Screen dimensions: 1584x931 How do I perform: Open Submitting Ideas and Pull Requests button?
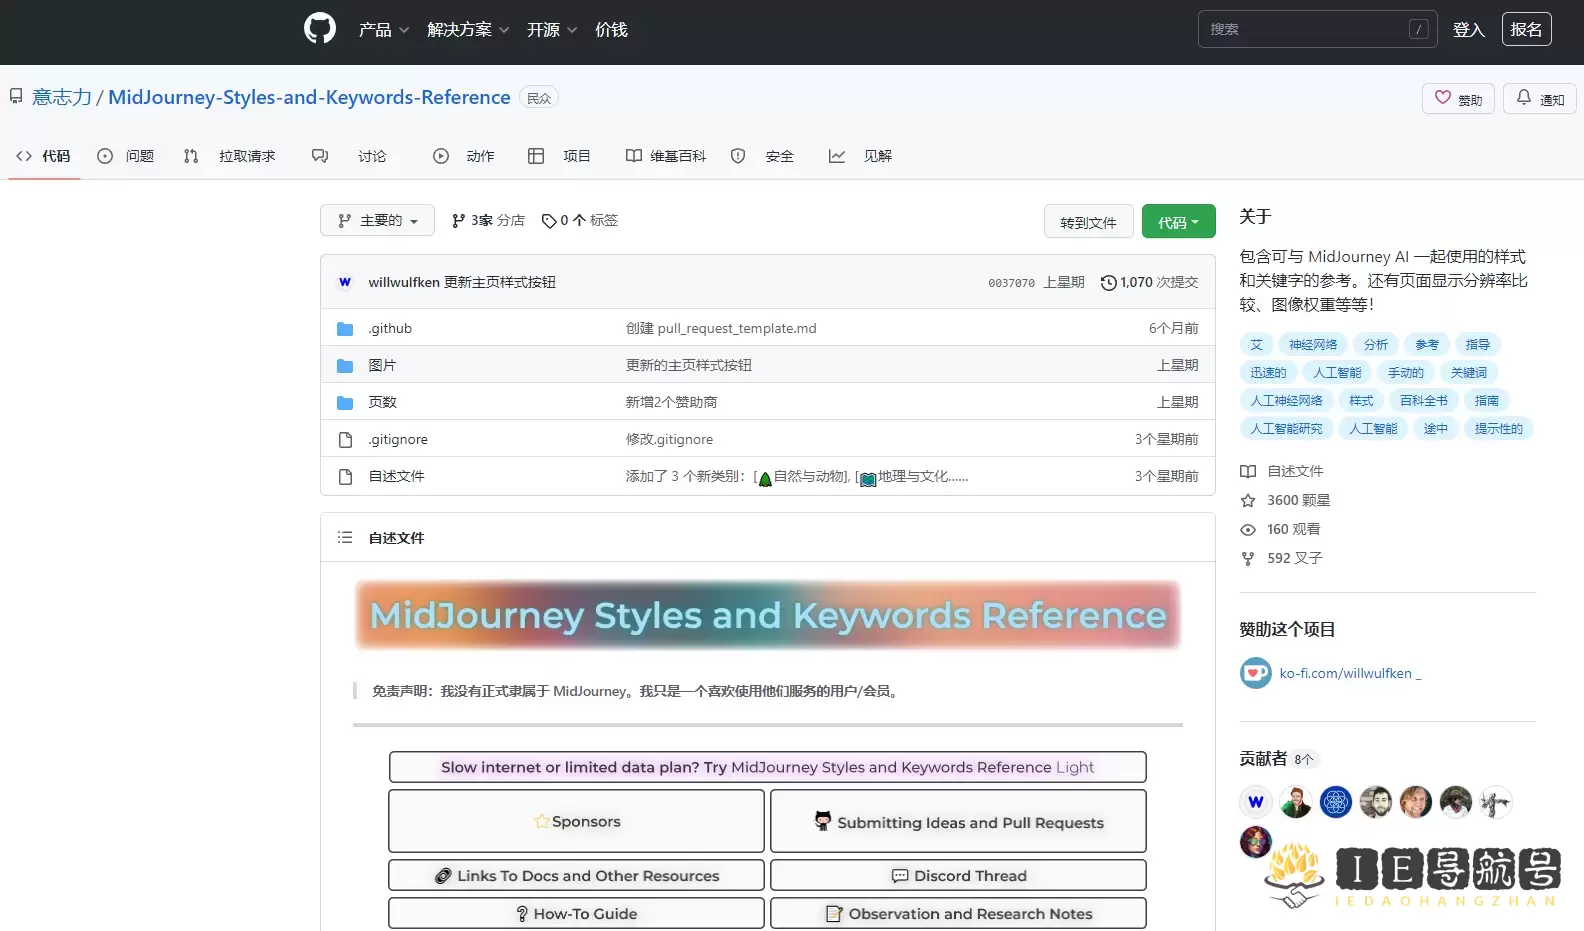(958, 821)
